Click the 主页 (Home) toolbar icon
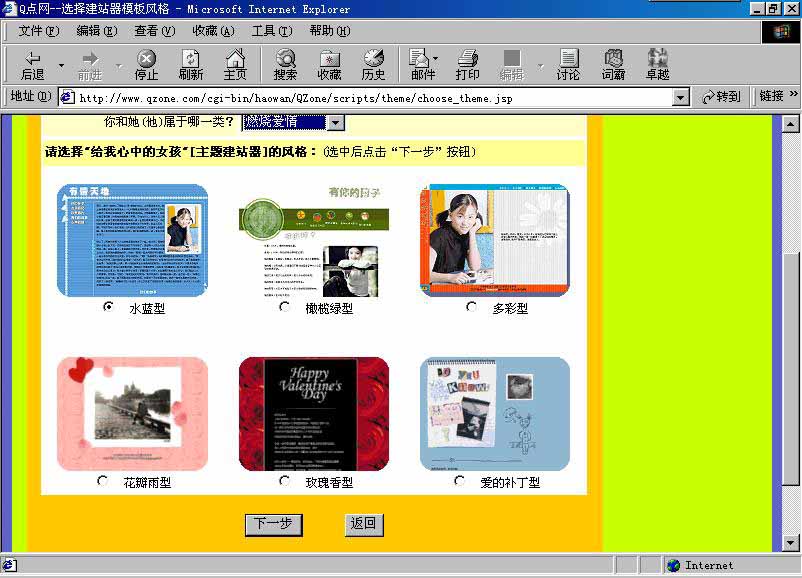Image resolution: width=802 pixels, height=578 pixels. [x=236, y=62]
